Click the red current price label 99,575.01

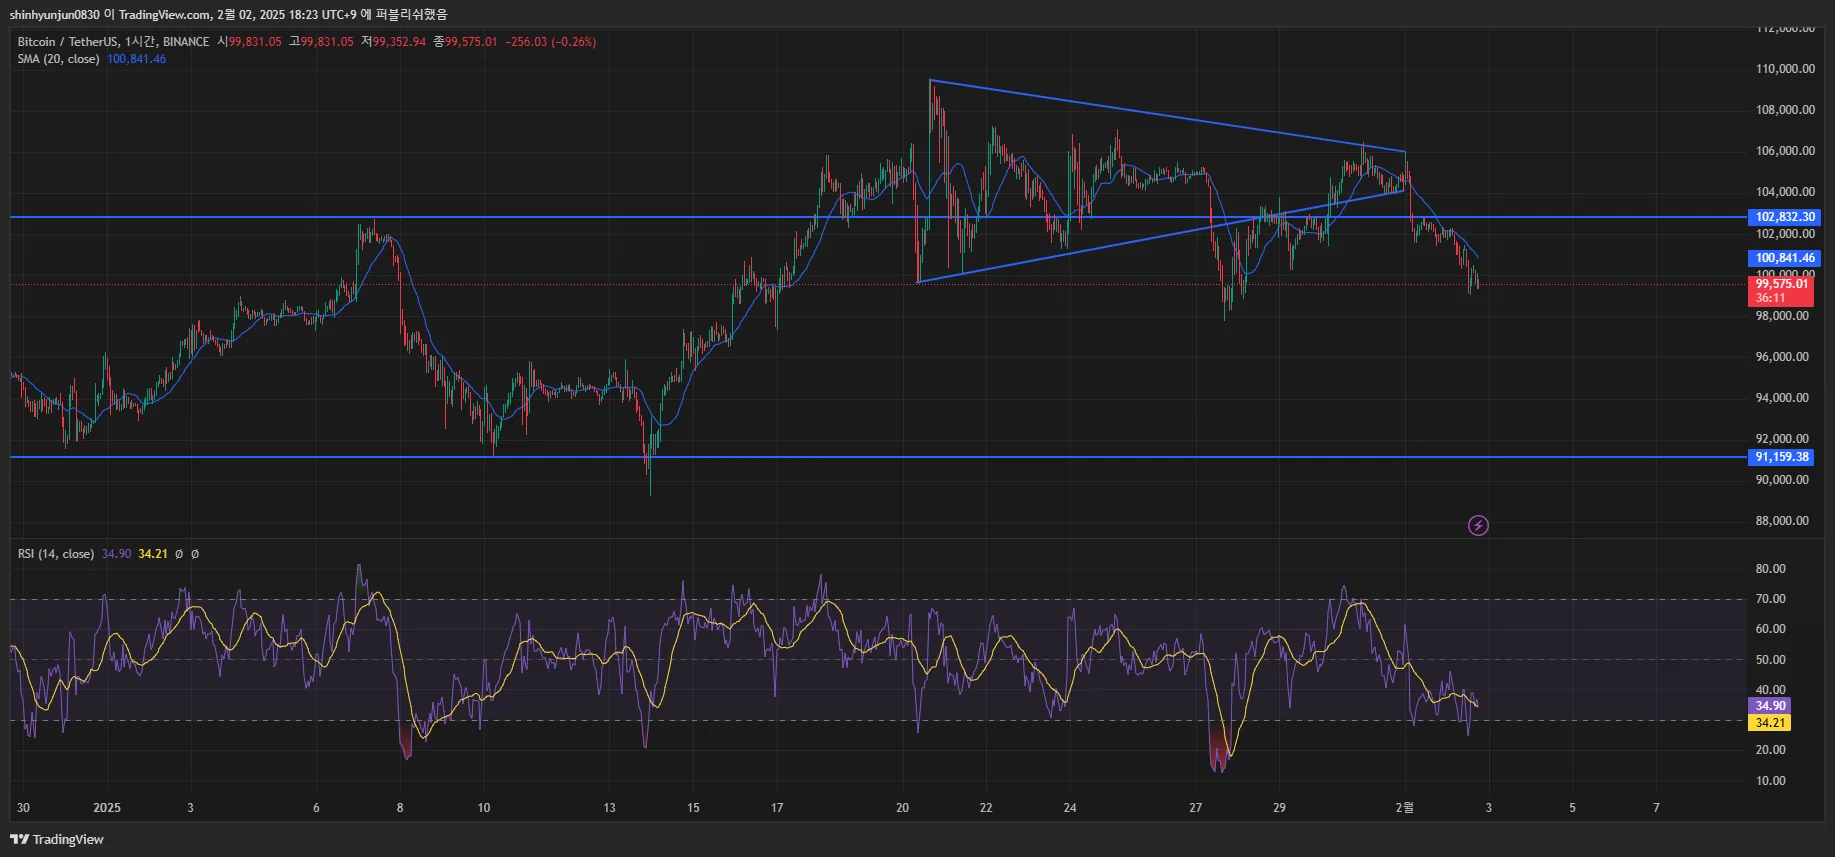click(1782, 284)
